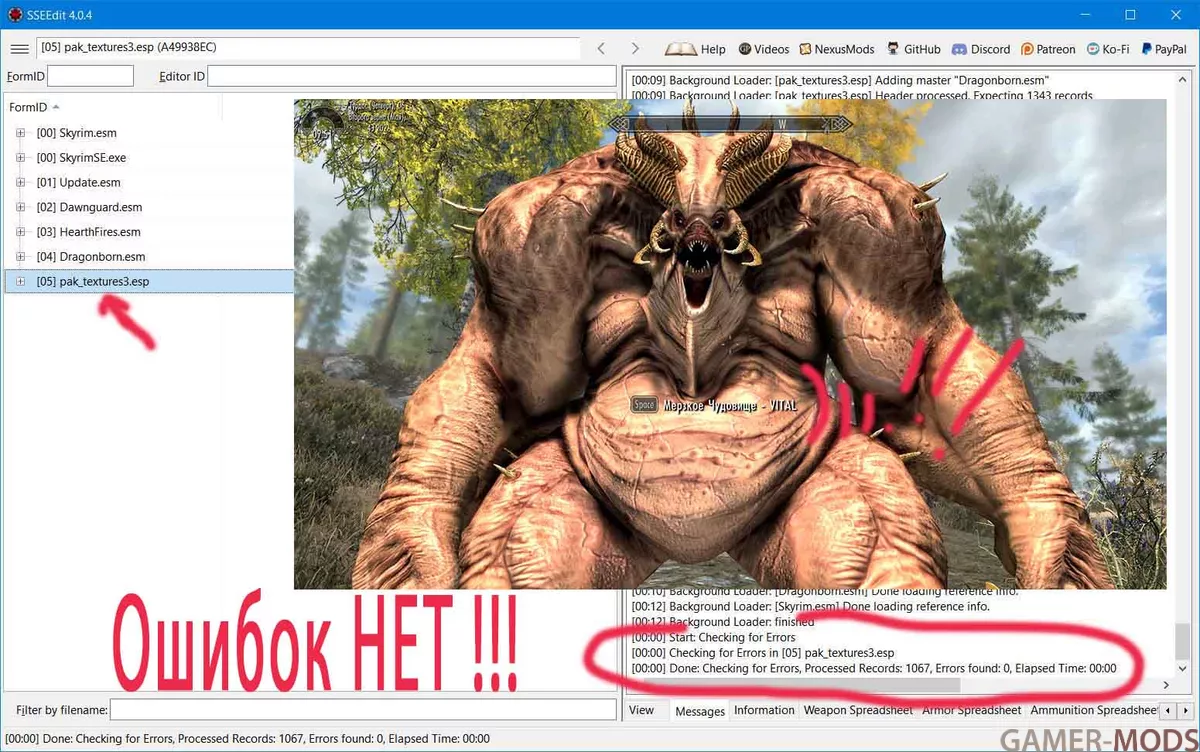Expand the [00] SkyrimSE.exe node
This screenshot has height=752, width=1200.
click(x=20, y=158)
